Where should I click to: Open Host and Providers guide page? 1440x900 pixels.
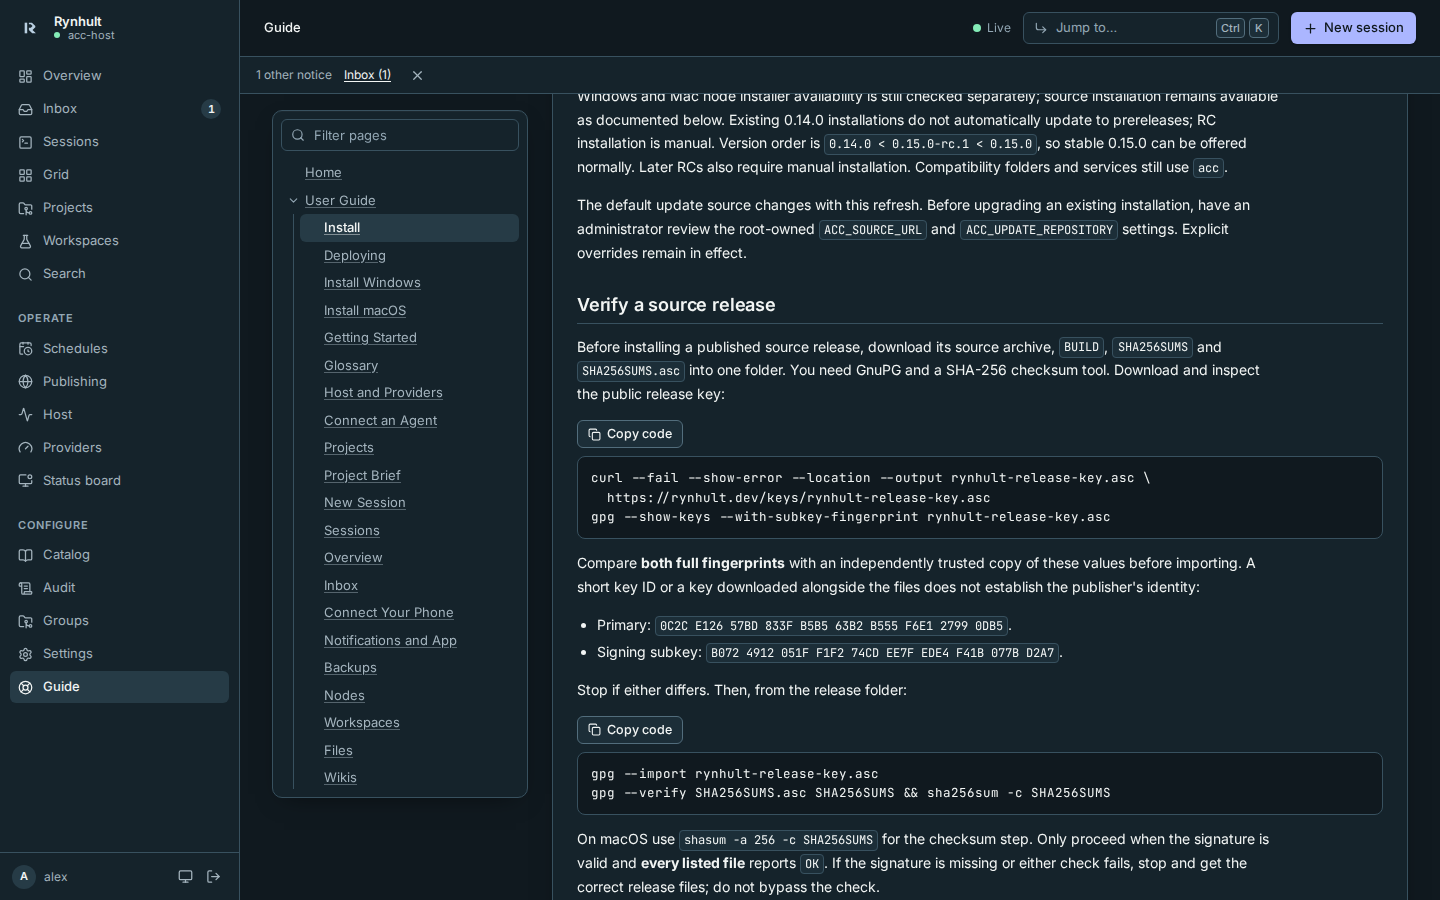[x=383, y=393]
